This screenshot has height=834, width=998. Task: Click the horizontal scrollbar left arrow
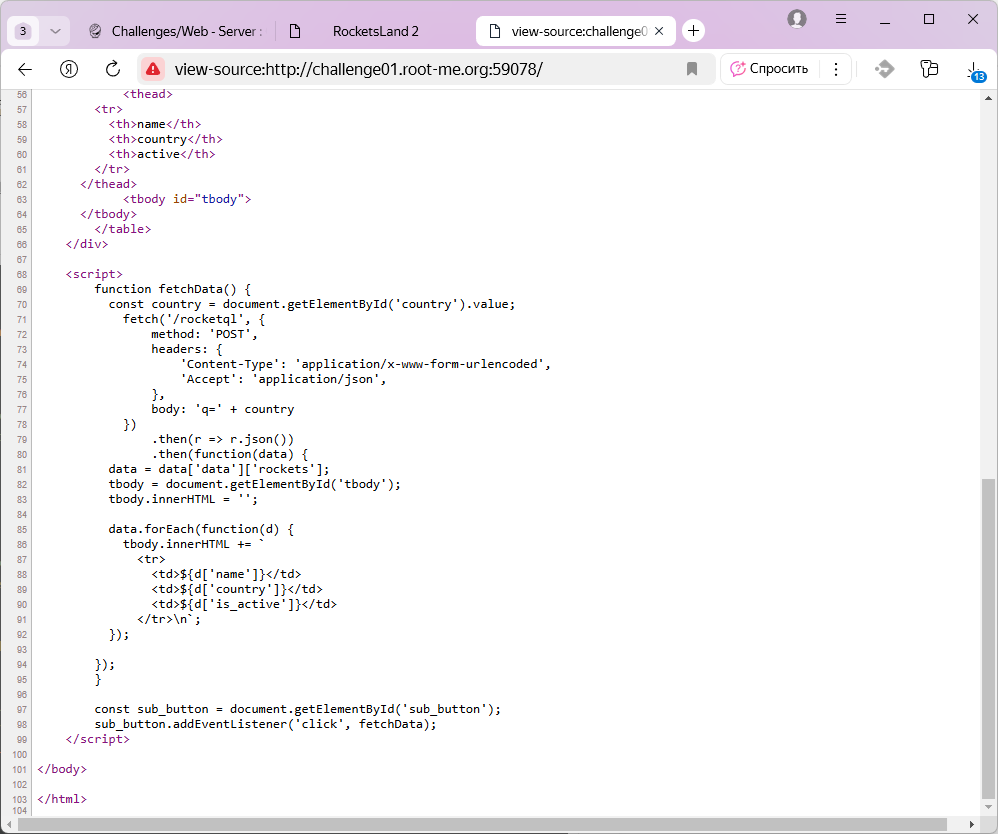point(9,824)
